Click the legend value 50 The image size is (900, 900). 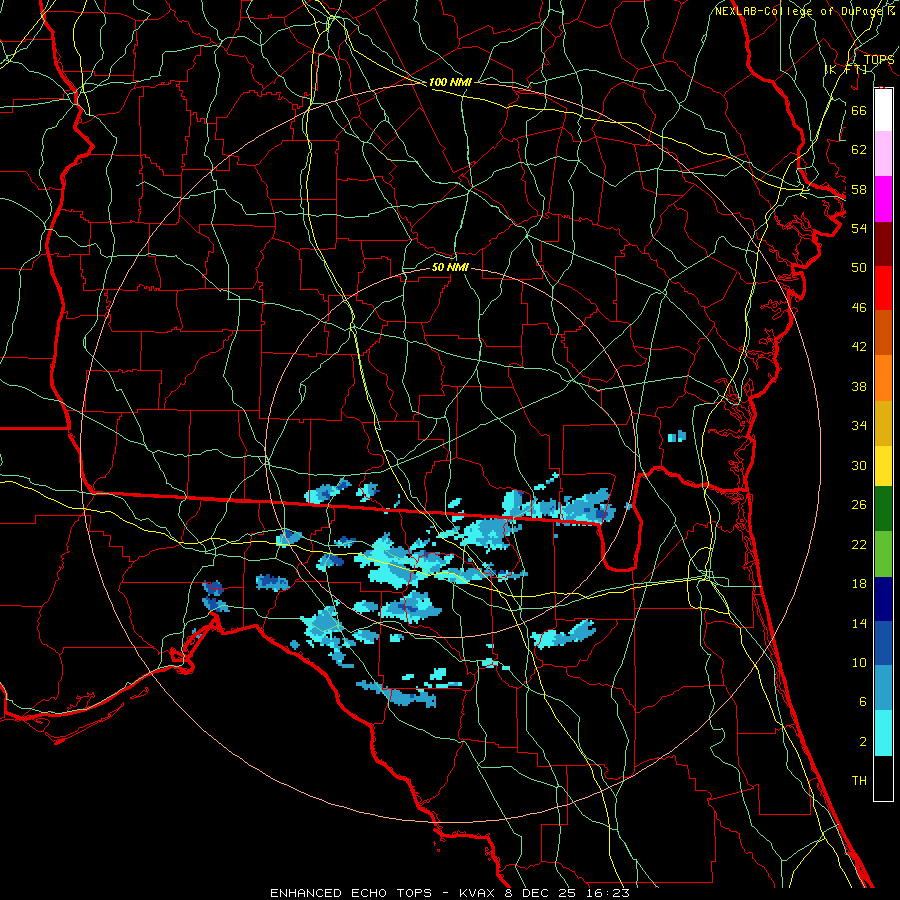coord(859,268)
